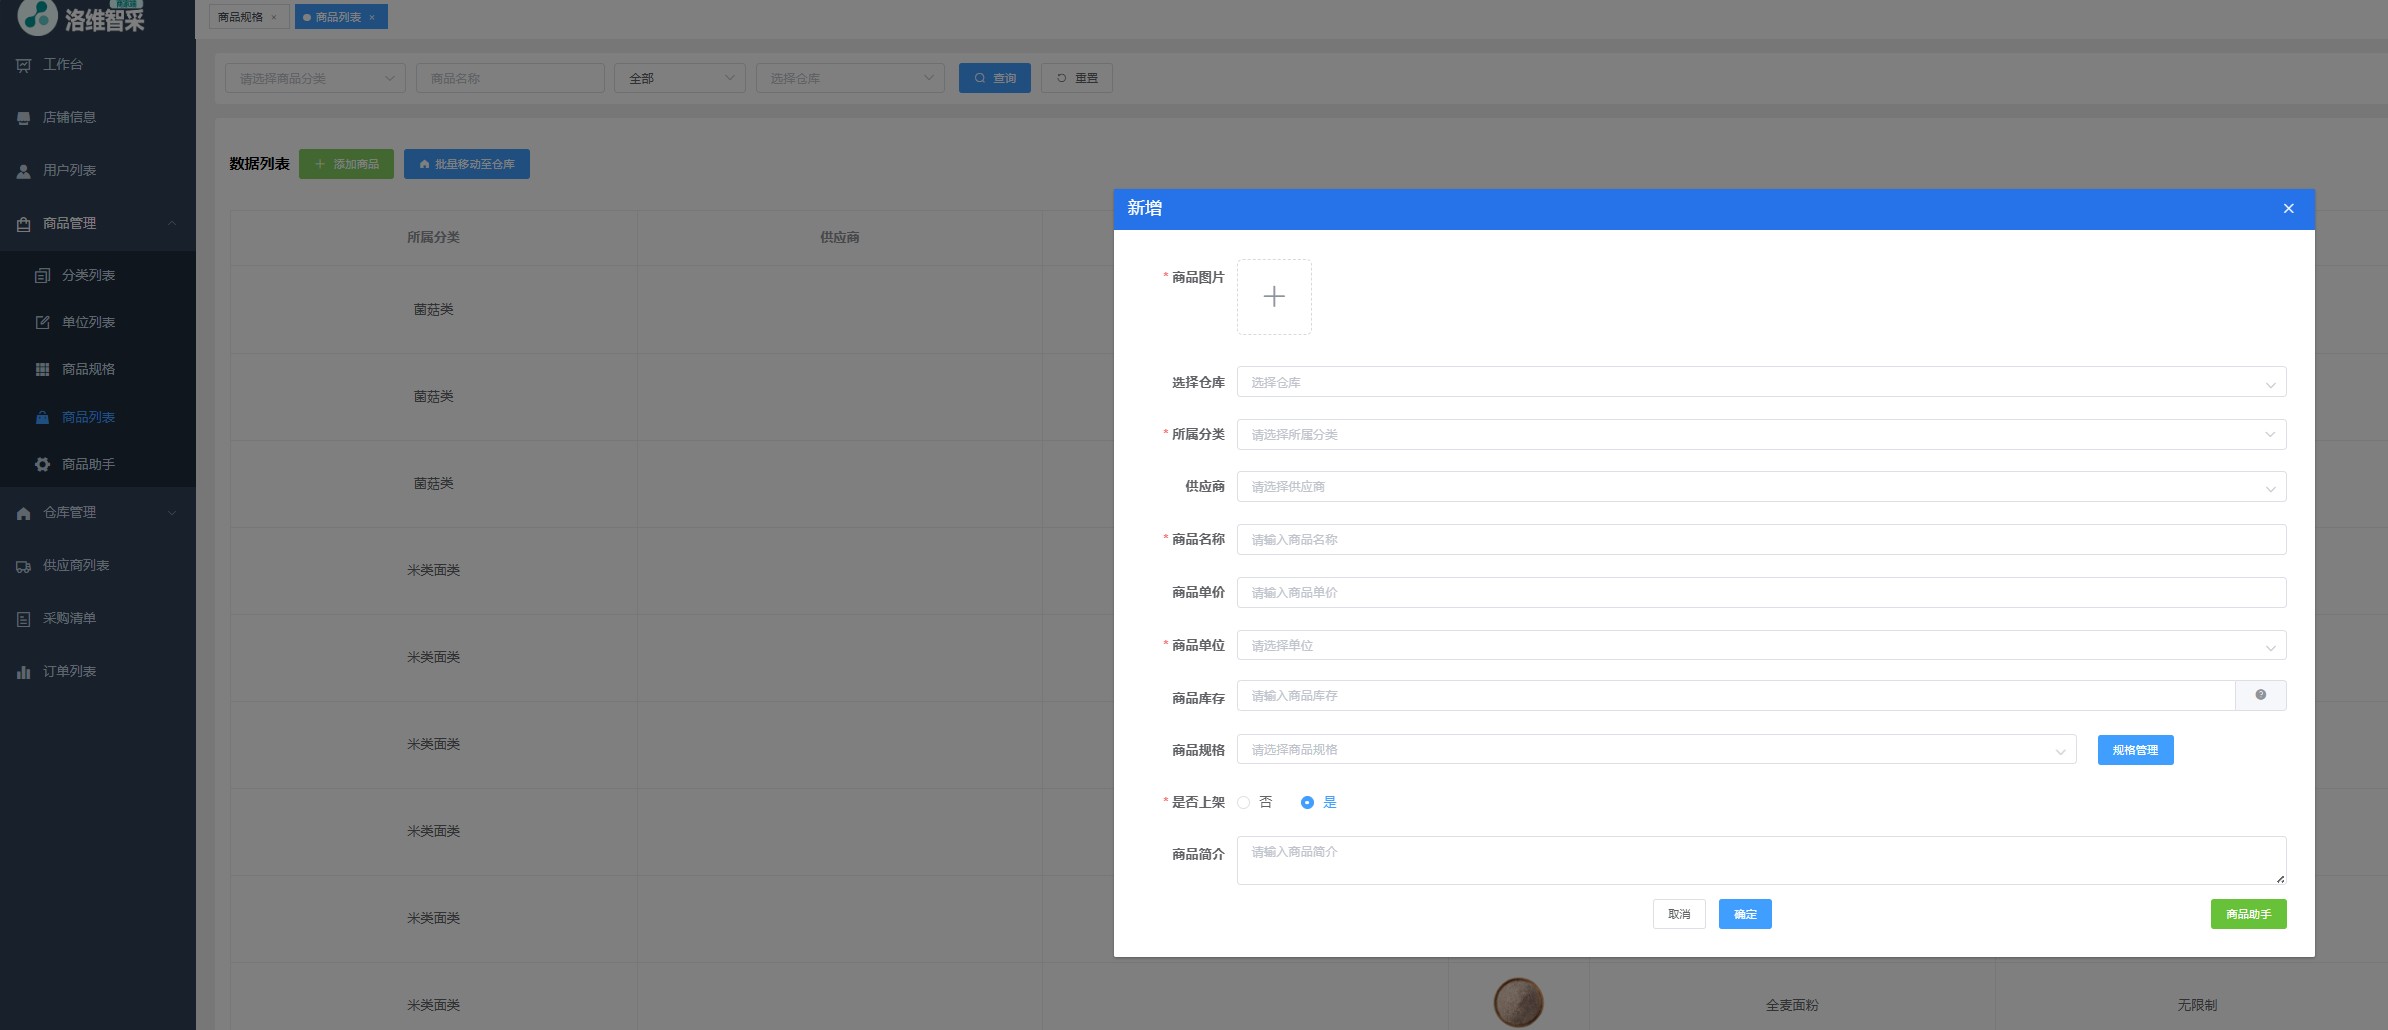This screenshot has height=1030, width=2388.
Task: Focus the 请输入商品单价 input field
Action: (1761, 592)
